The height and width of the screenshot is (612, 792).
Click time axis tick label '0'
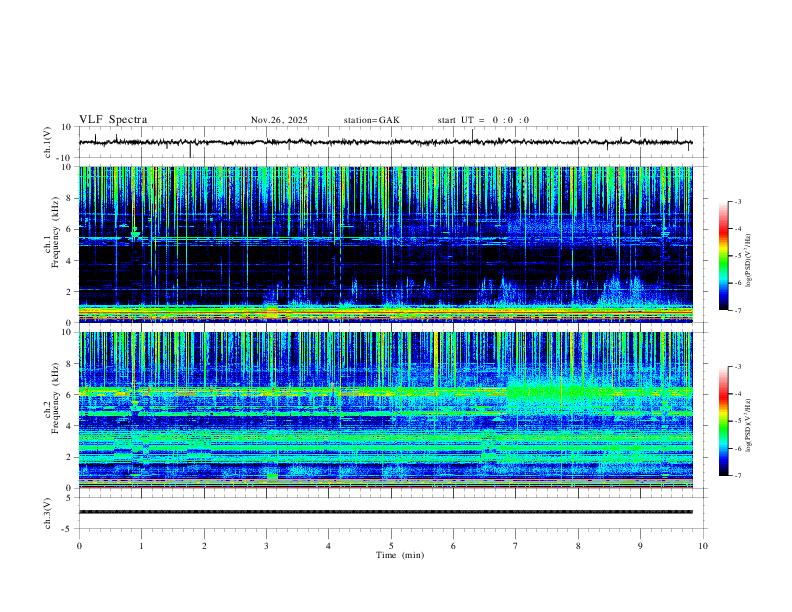79,546
